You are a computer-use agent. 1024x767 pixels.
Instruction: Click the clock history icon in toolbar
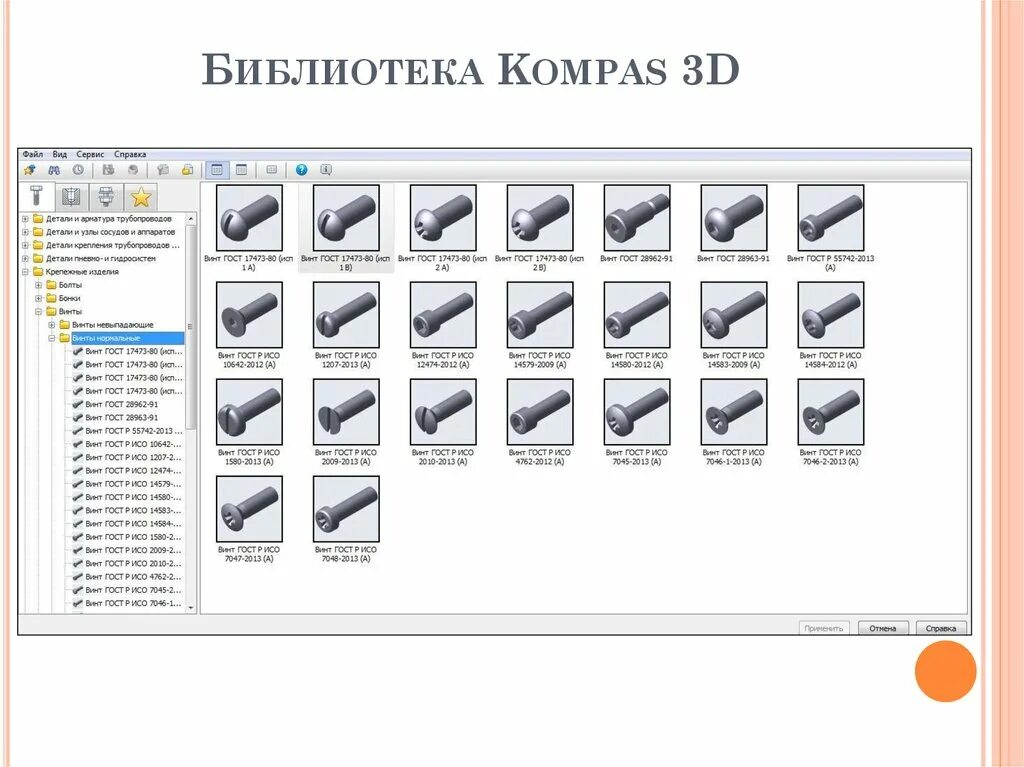tap(78, 170)
